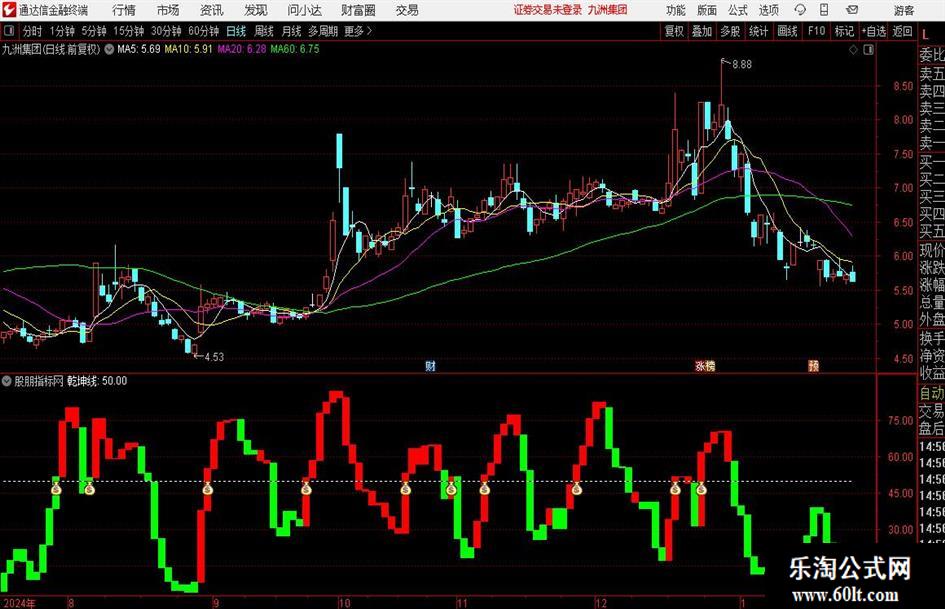Open the 市场 menu
Image resolution: width=945 pixels, height=609 pixels.
[x=168, y=10]
